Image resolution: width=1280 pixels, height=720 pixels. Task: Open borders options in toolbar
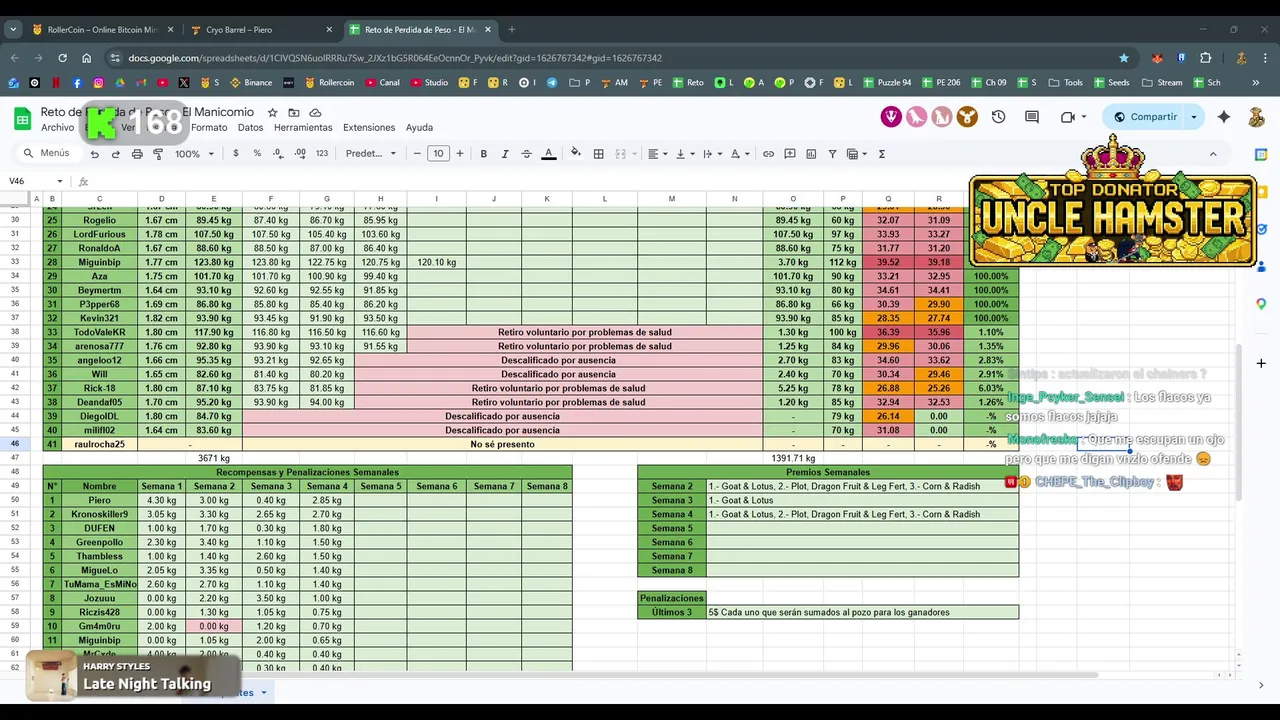click(598, 154)
